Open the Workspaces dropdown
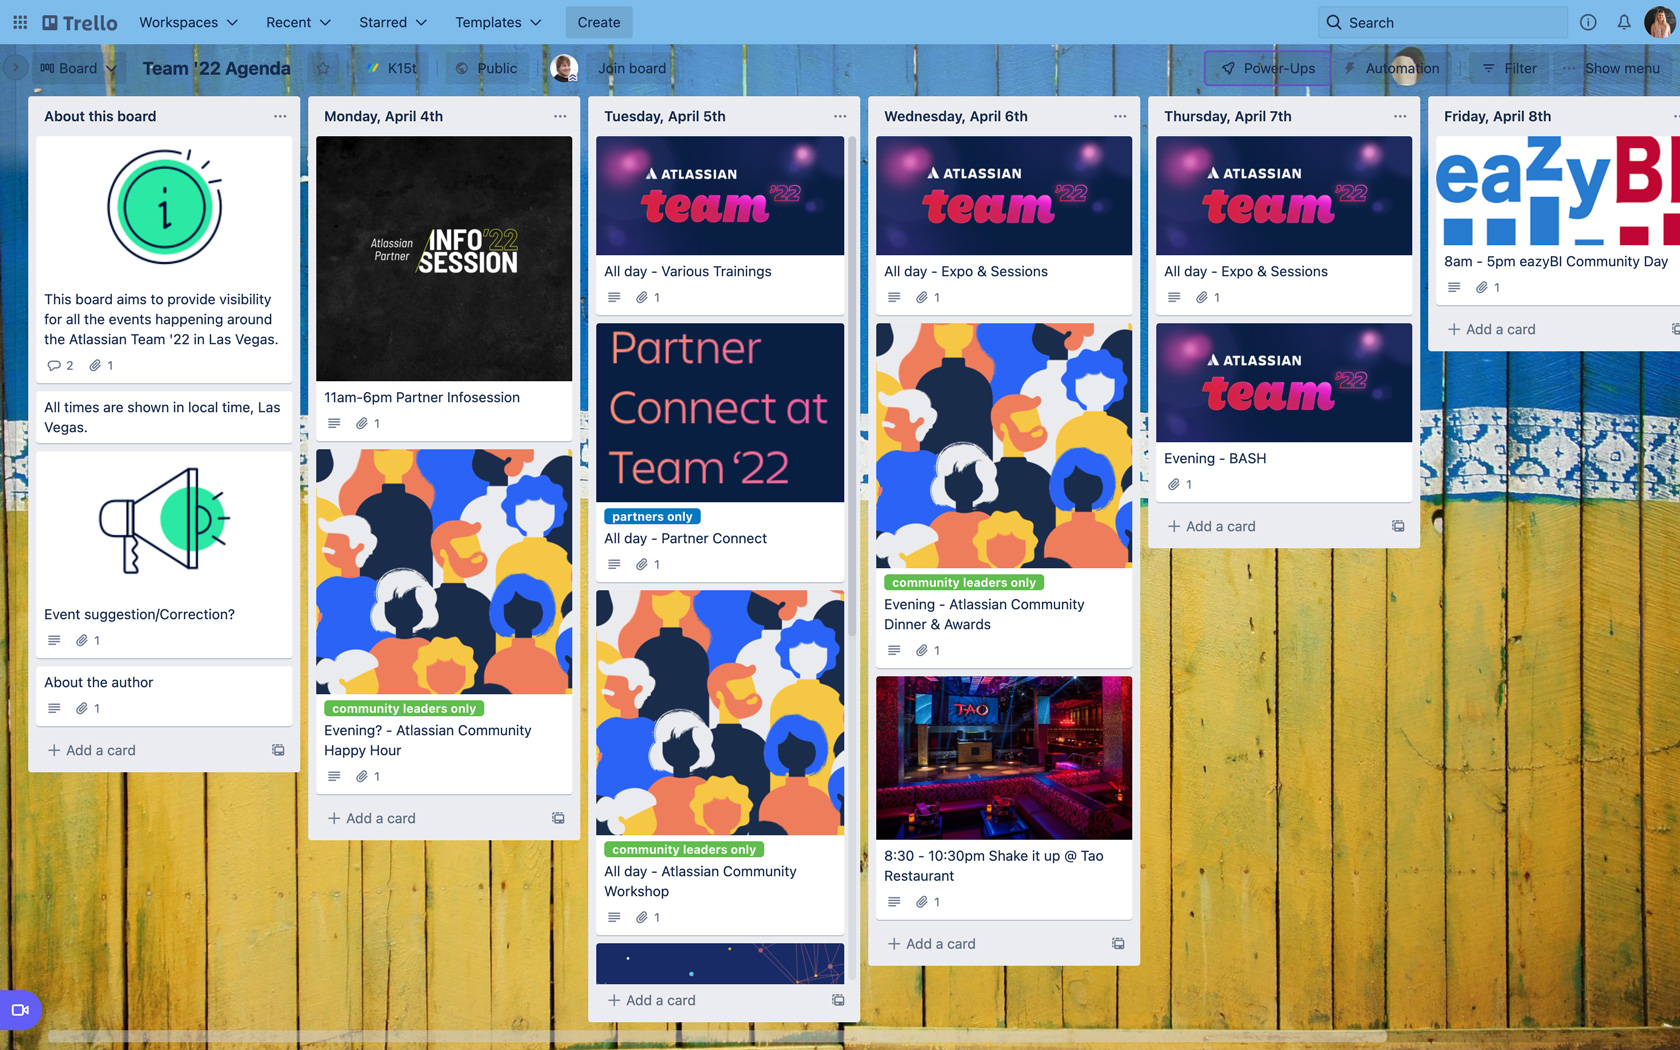The height and width of the screenshot is (1050, 1680). coord(188,22)
